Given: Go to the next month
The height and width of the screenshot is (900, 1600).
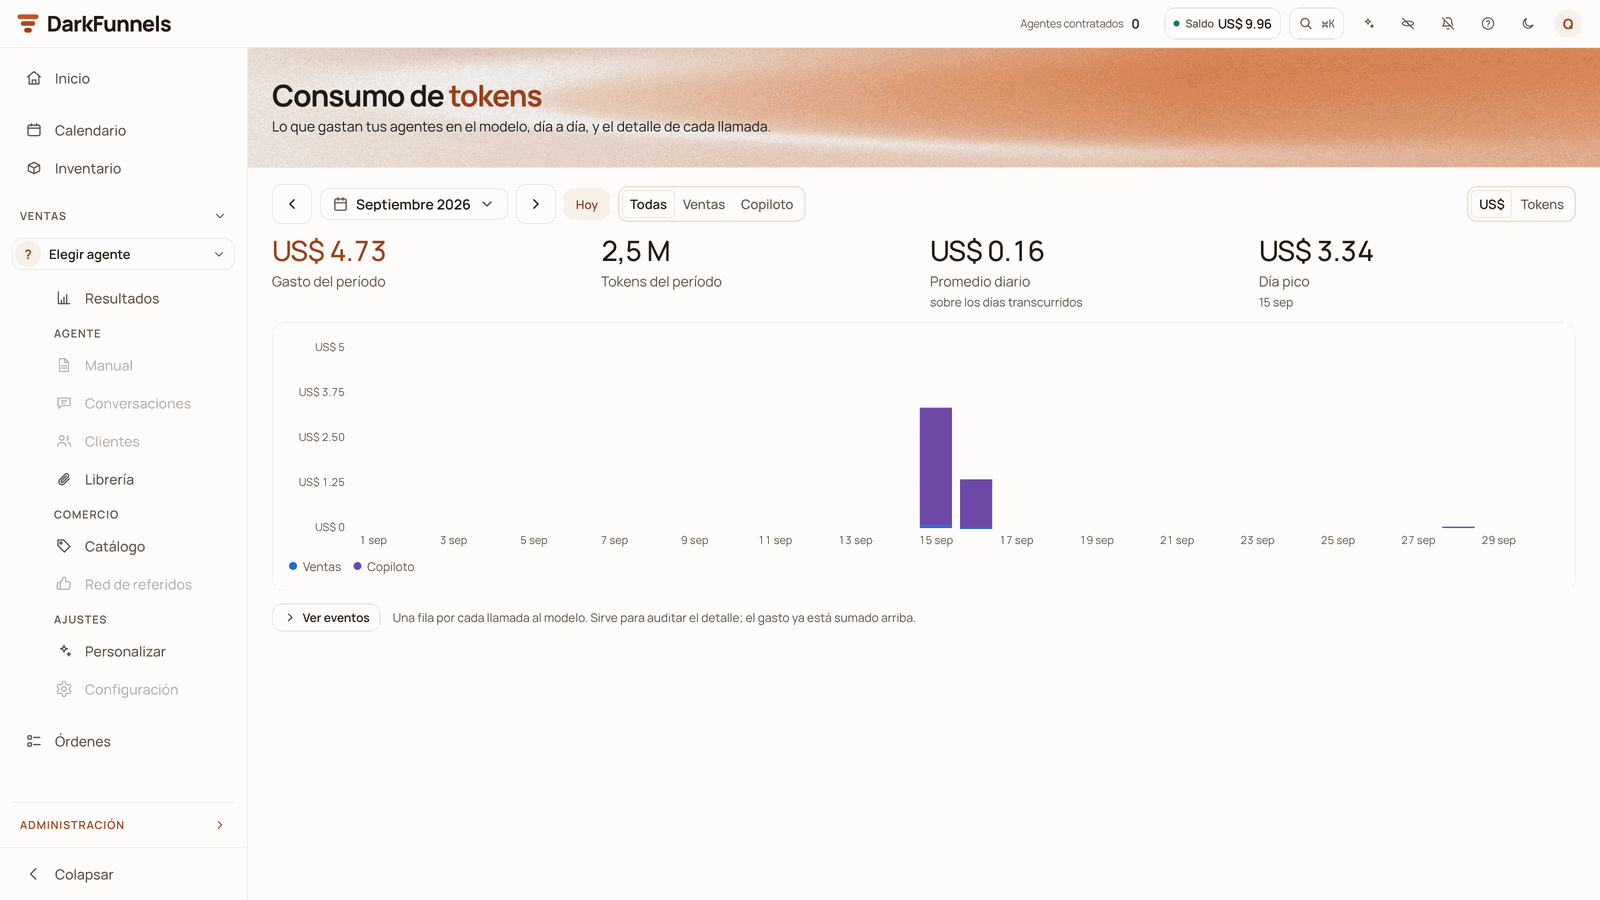Looking at the screenshot, I should click(x=536, y=204).
